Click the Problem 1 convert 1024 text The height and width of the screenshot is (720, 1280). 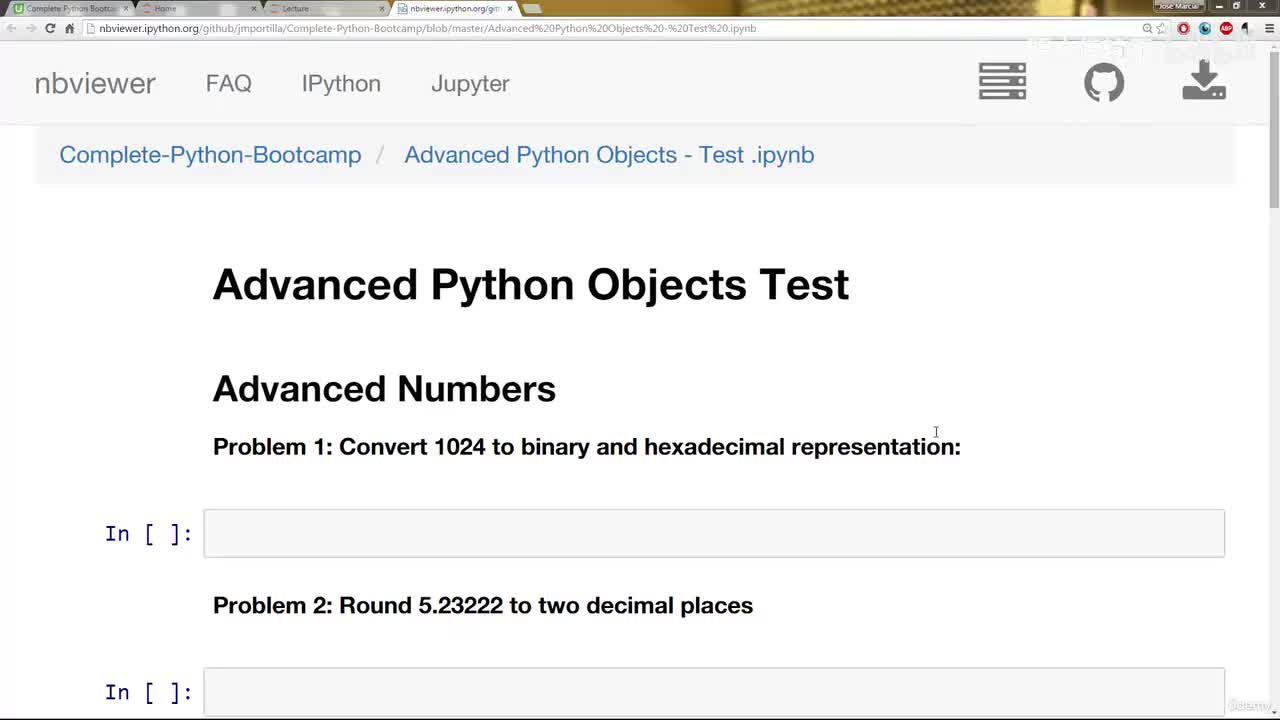[587, 447]
